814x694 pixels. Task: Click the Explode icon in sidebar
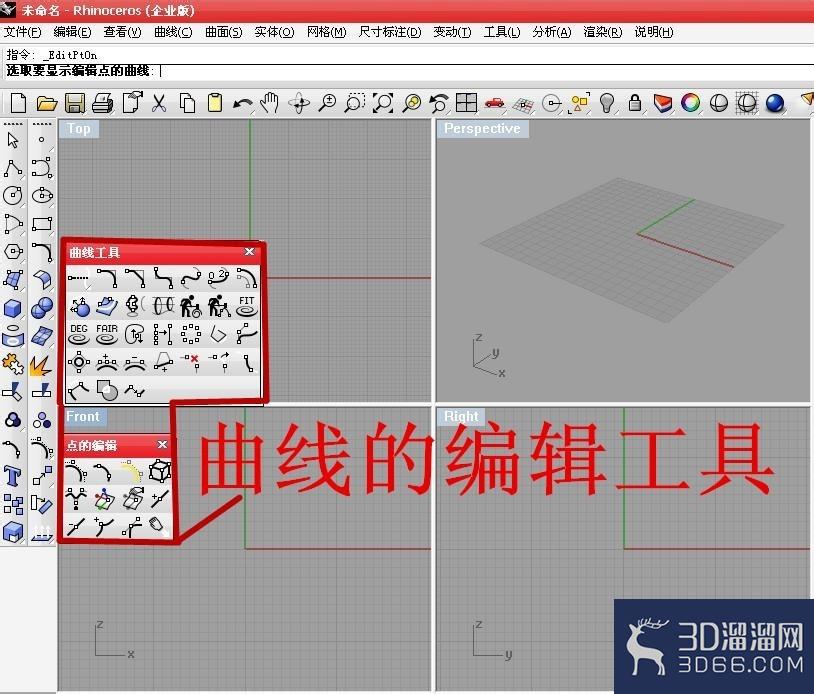click(41, 365)
